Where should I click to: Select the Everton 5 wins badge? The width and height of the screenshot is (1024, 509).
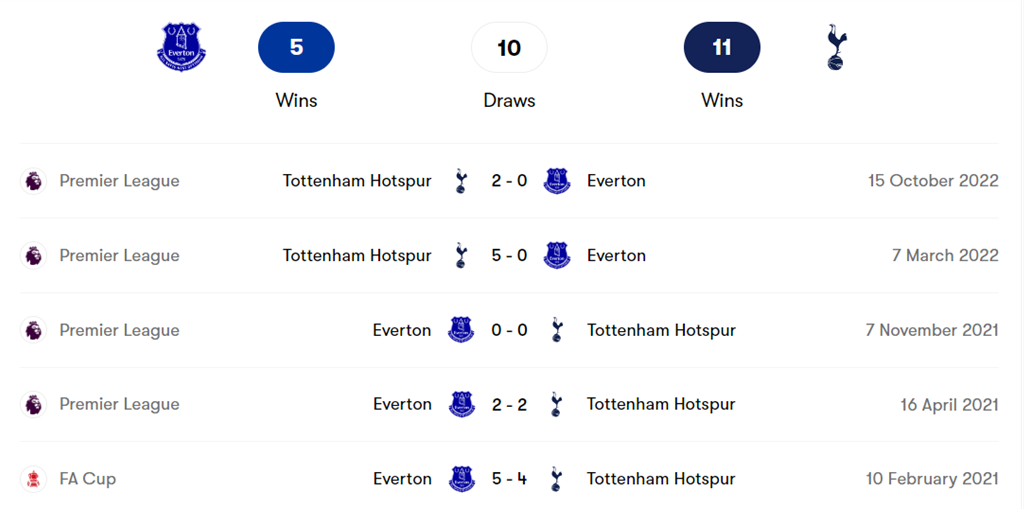(x=296, y=47)
